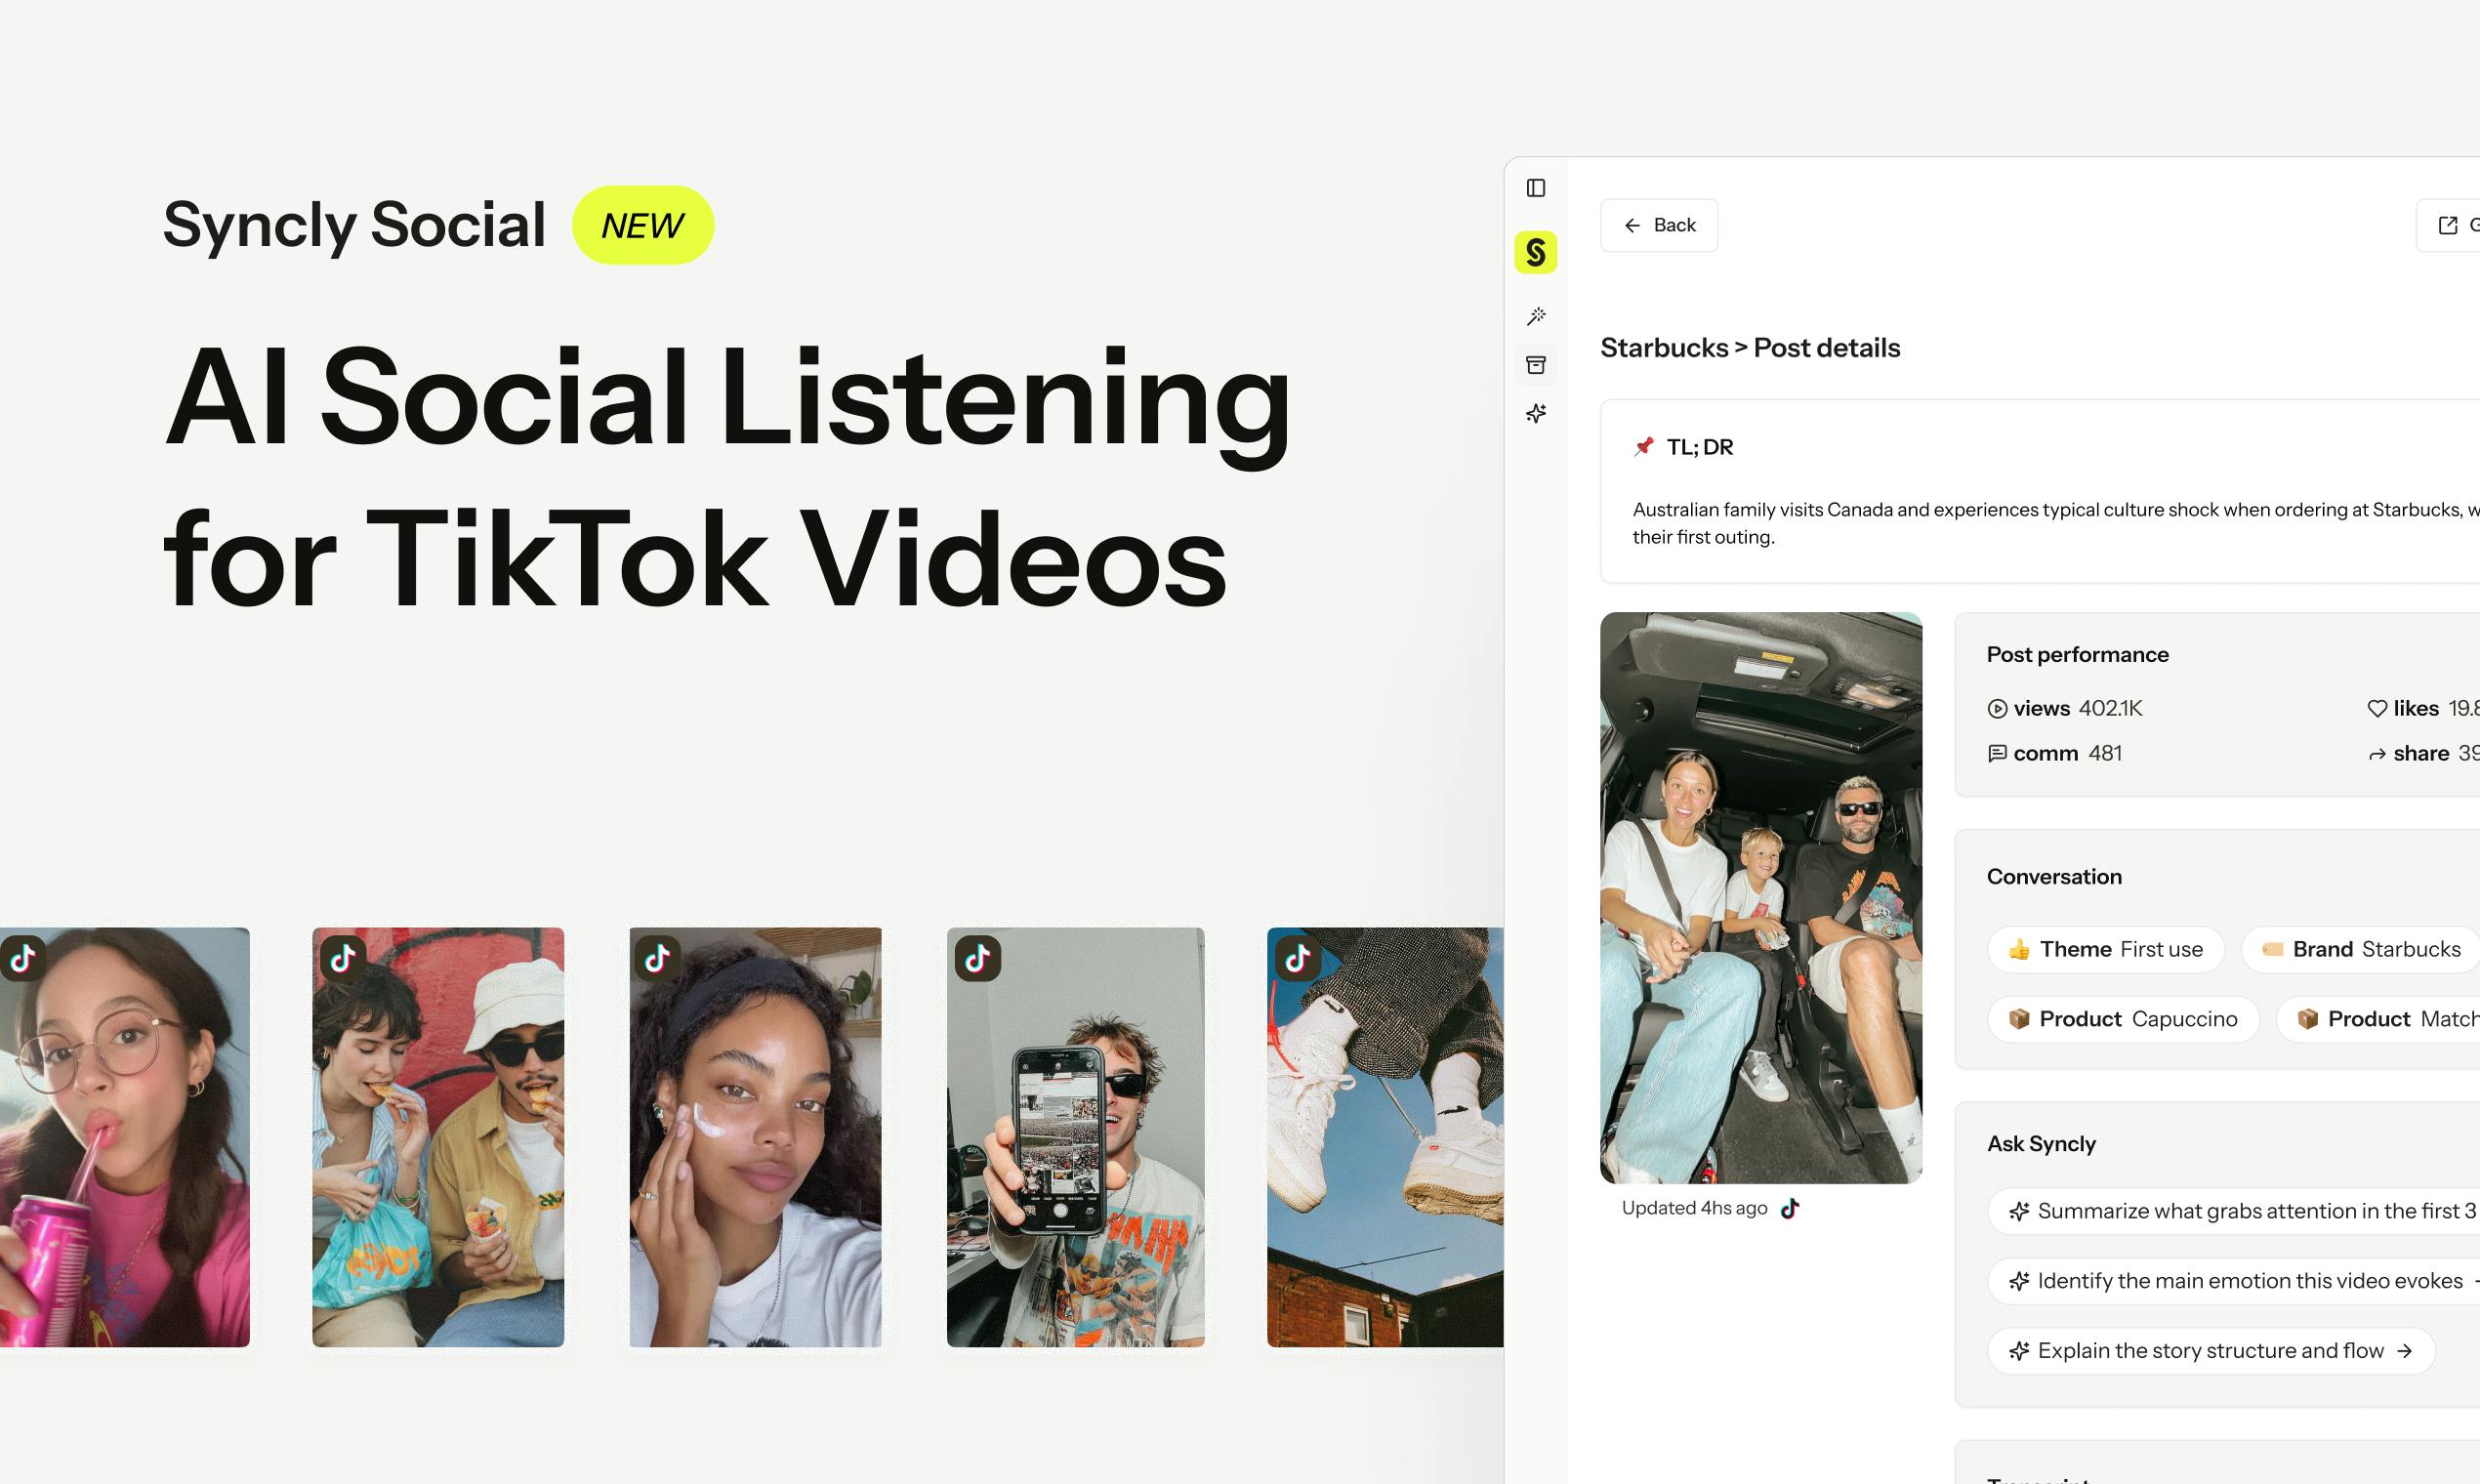The height and width of the screenshot is (1484, 2480).
Task: Click the sparkle icon on Summarize prompt
Action: click(x=2019, y=1212)
